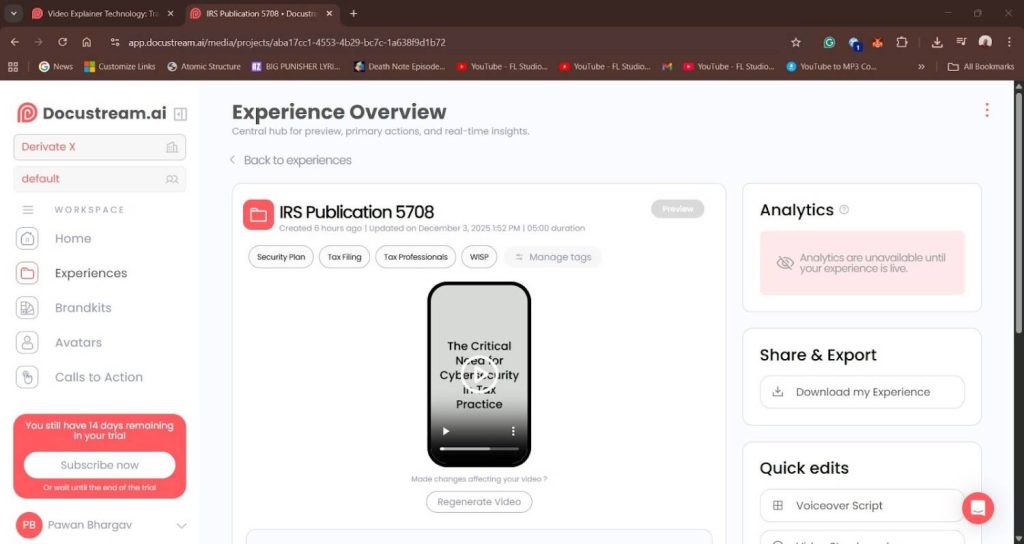Click the organization building icon beside Derivate X
Viewport: 1024px width, 544px height.
172,147
